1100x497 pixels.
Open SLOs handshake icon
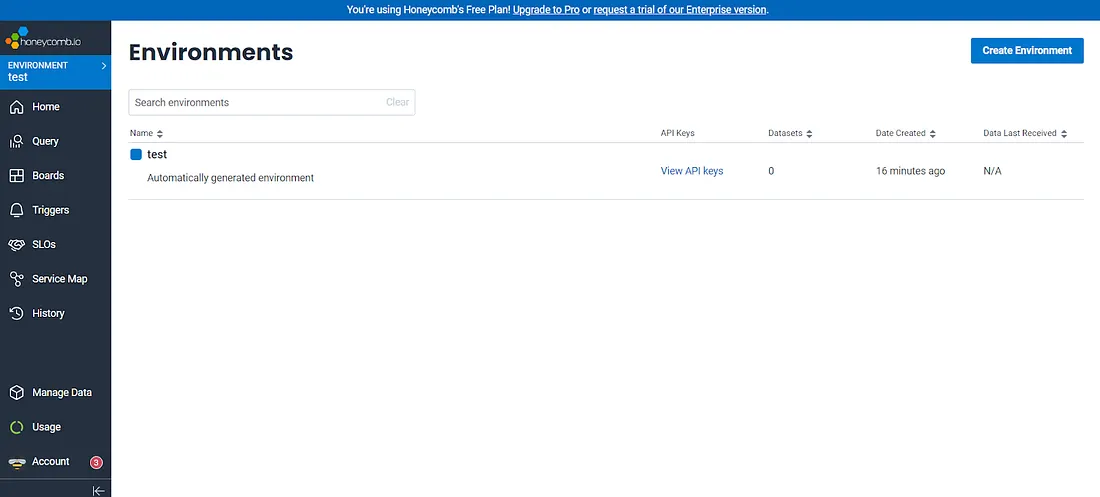[x=16, y=245]
